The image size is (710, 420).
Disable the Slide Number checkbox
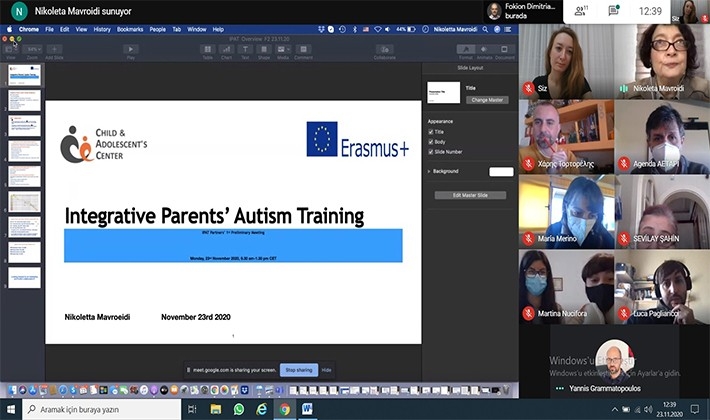click(431, 151)
